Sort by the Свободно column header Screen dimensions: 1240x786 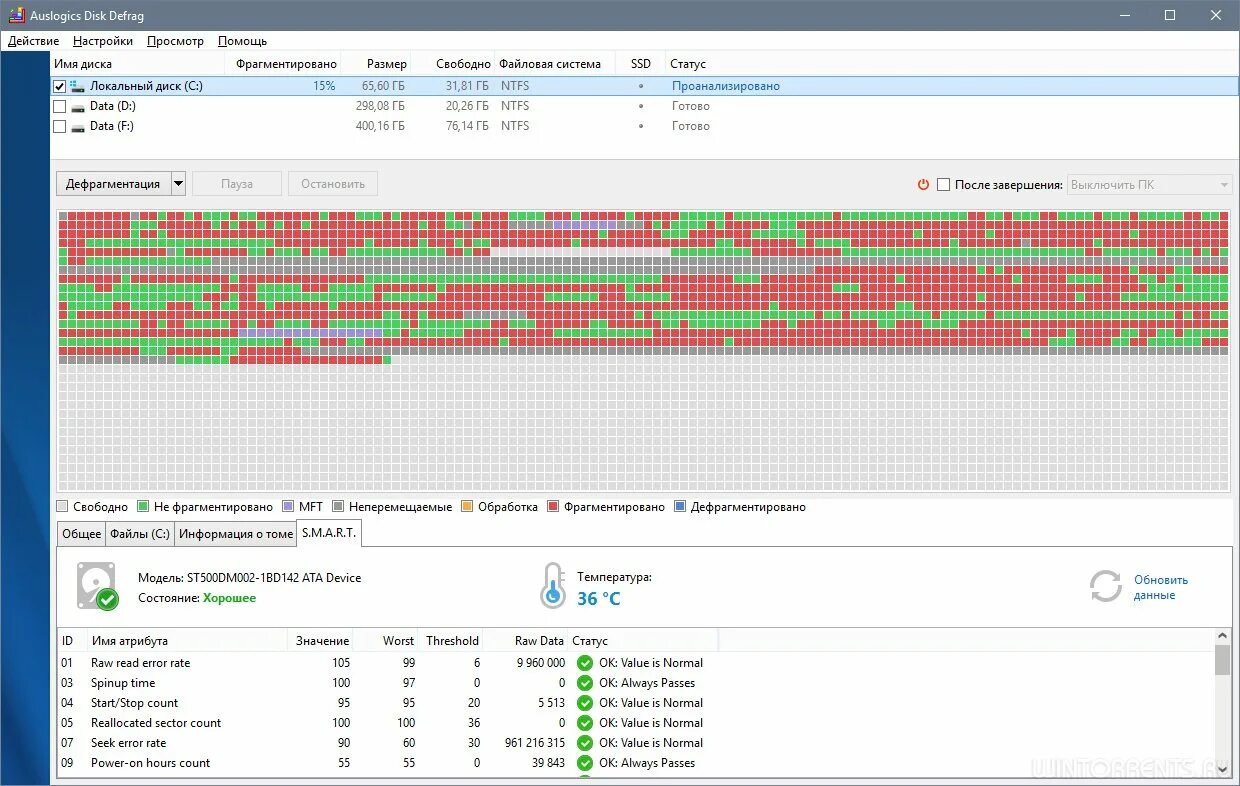coord(453,64)
